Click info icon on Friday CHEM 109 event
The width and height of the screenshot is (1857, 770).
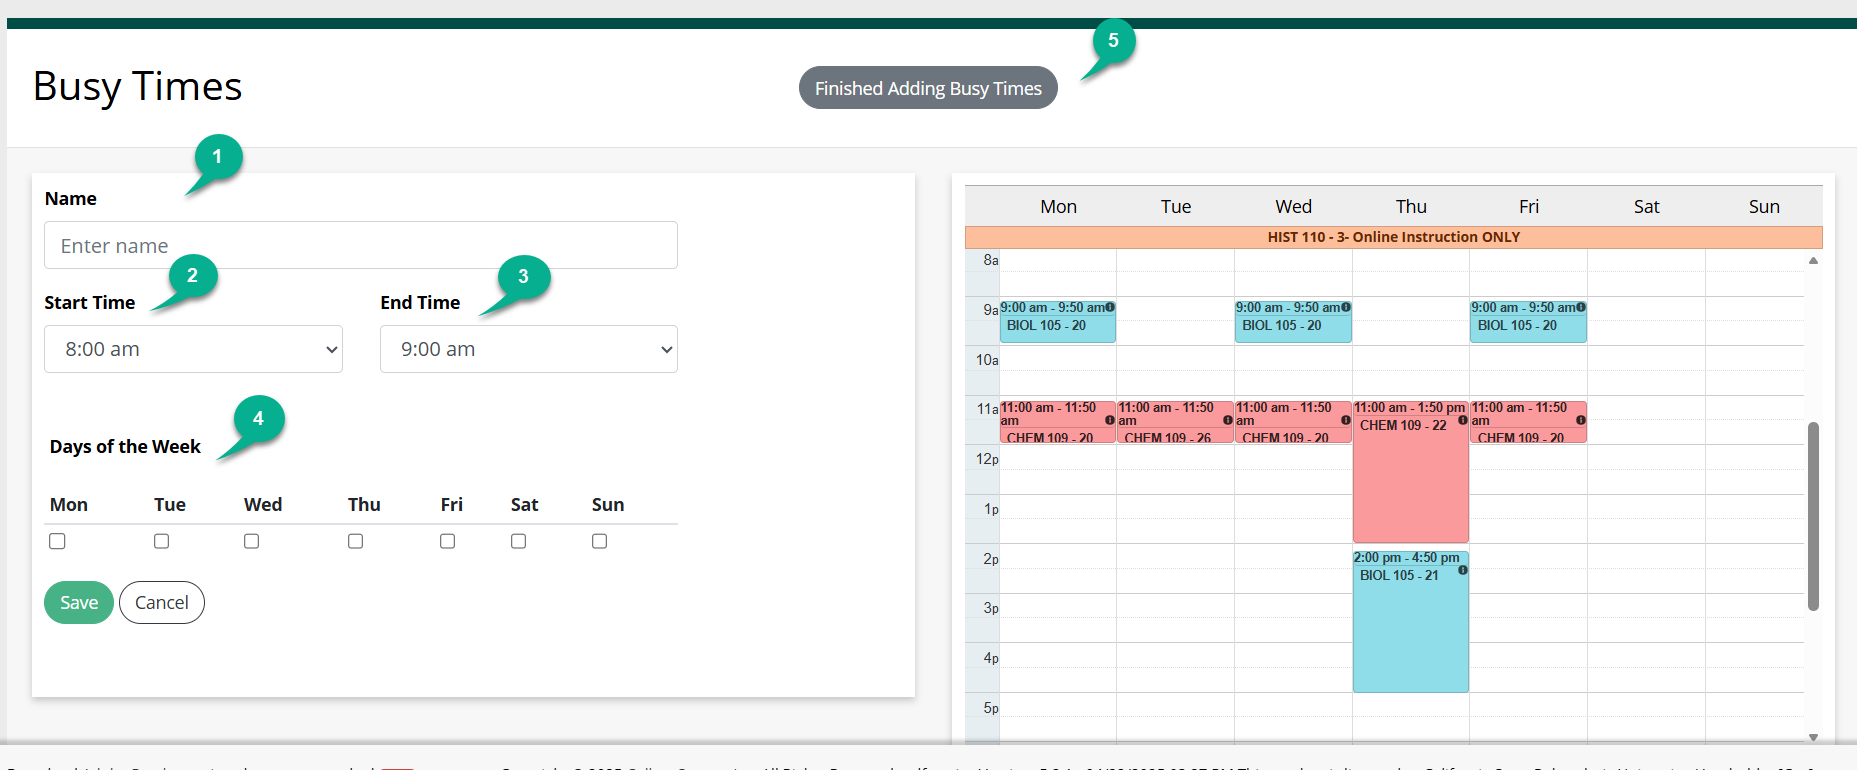pos(1581,420)
